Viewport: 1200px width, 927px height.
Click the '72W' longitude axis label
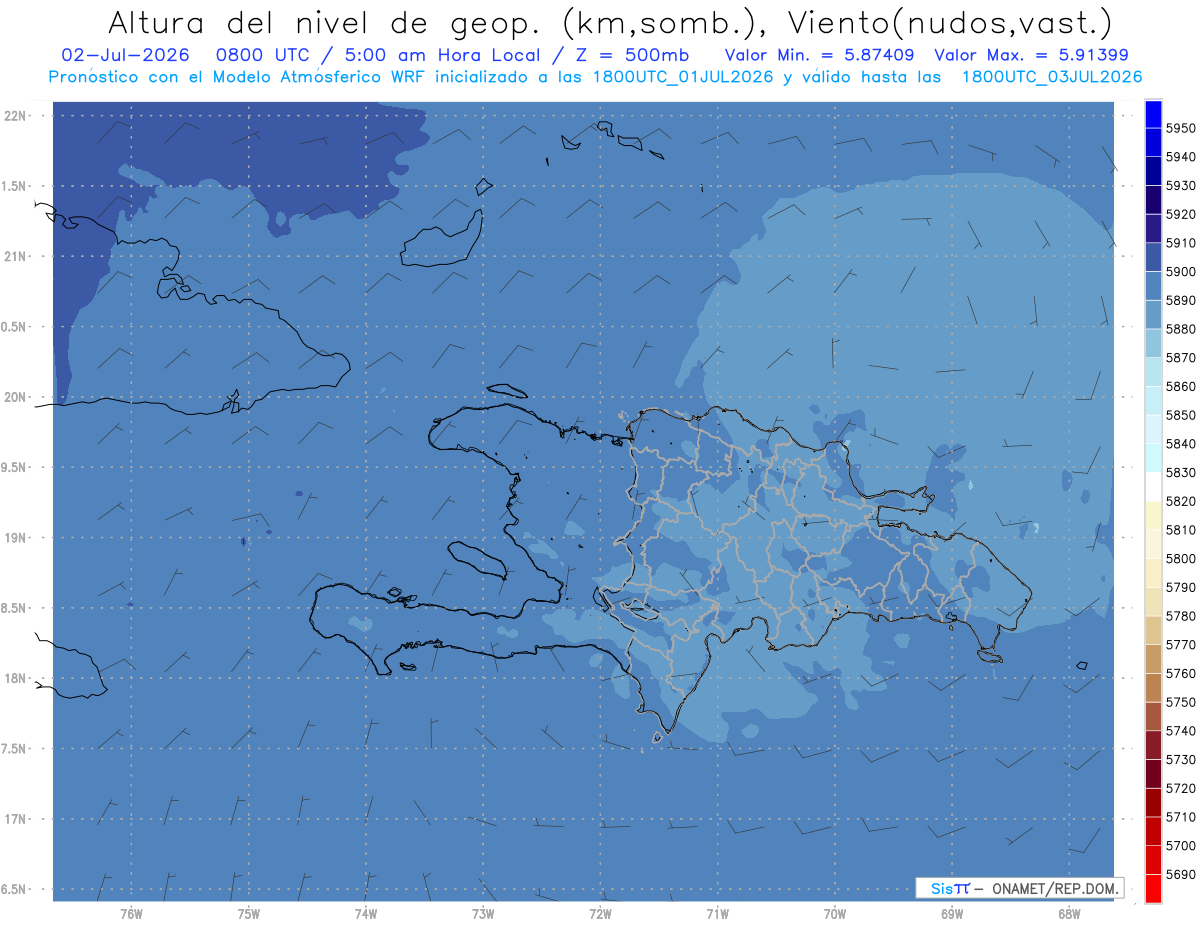coord(600,913)
